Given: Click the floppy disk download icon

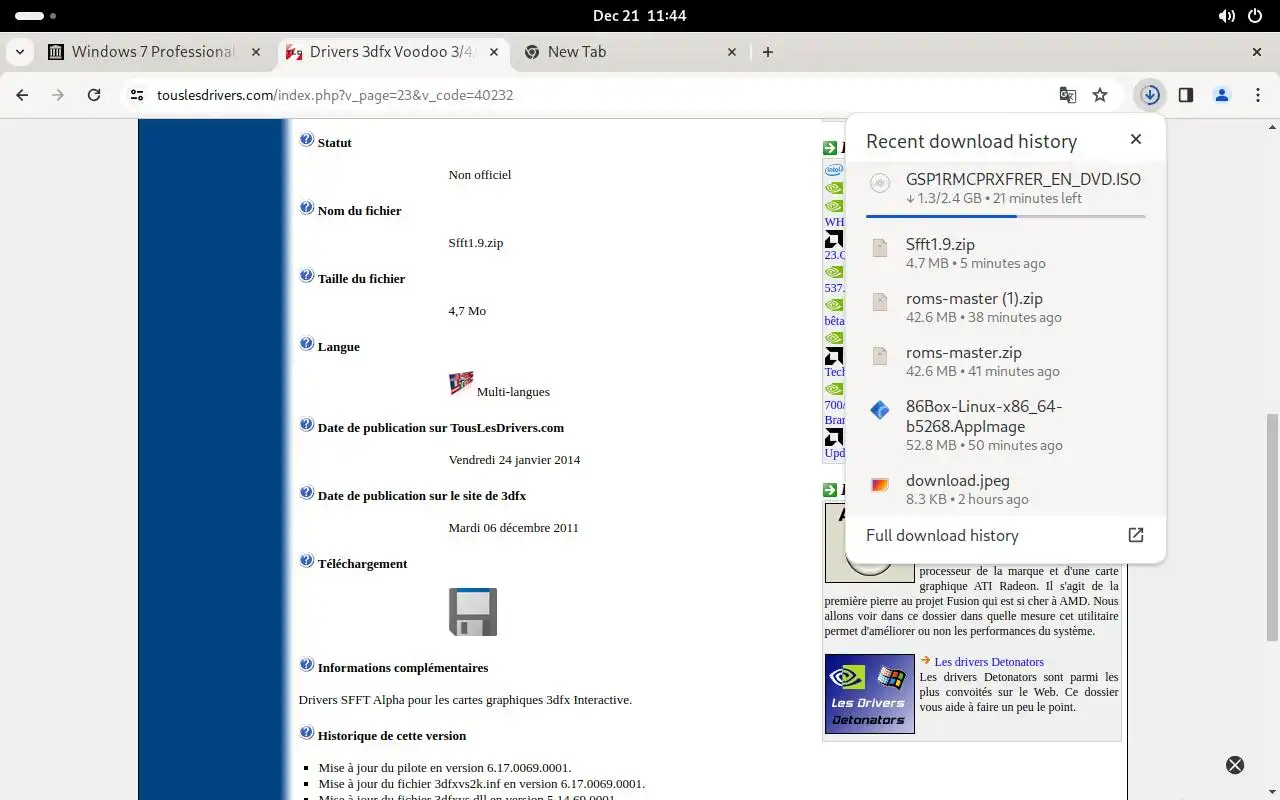Looking at the screenshot, I should point(473,612).
